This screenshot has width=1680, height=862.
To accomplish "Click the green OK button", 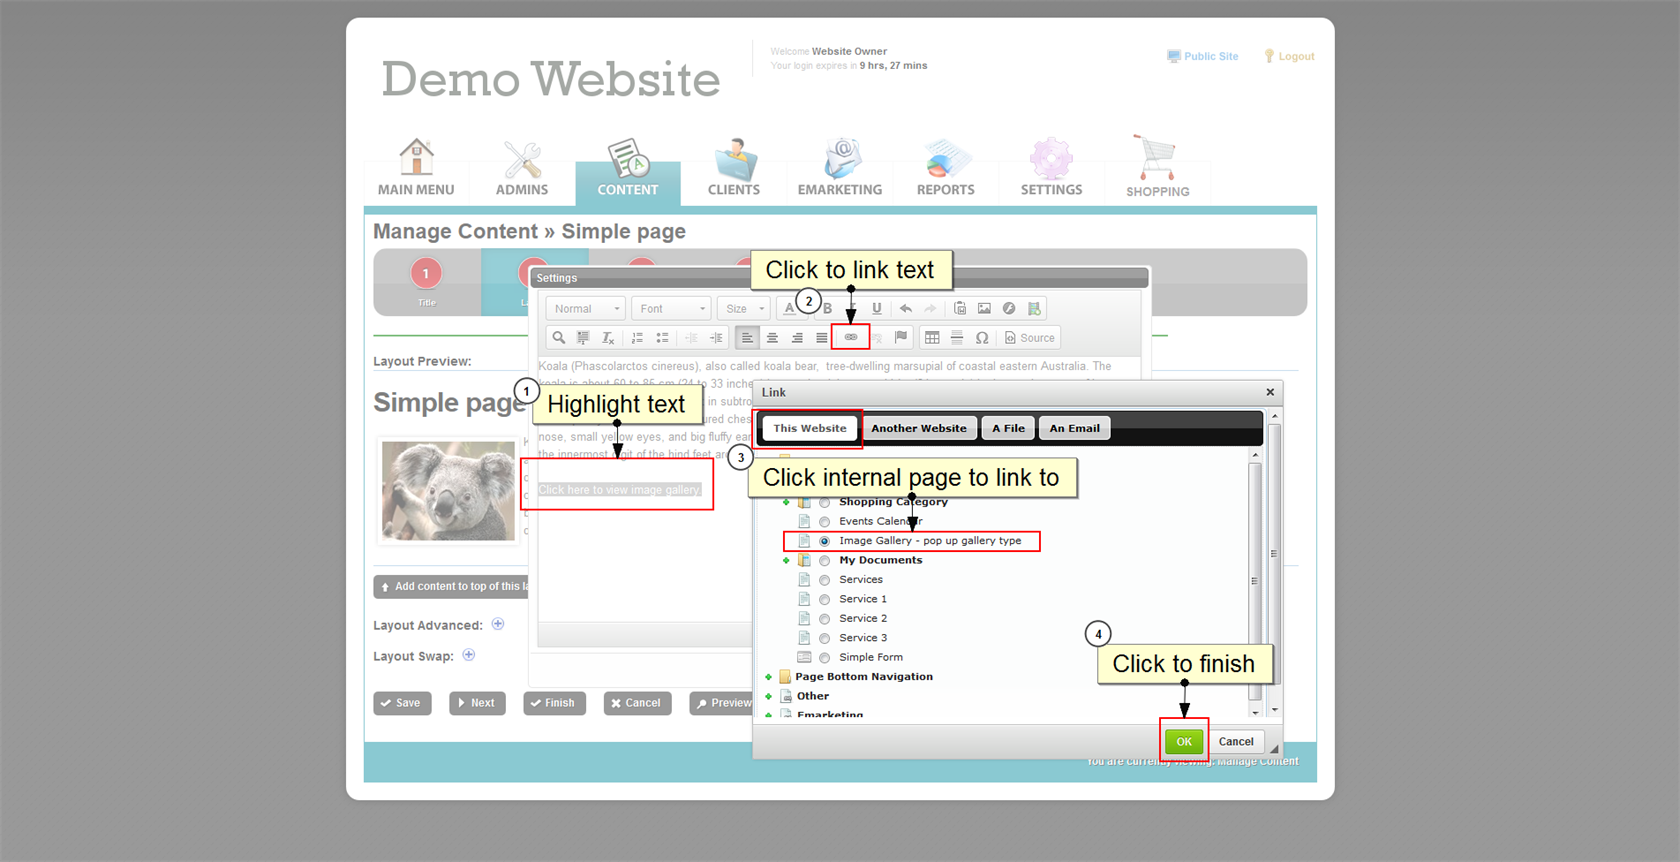I will [x=1184, y=742].
